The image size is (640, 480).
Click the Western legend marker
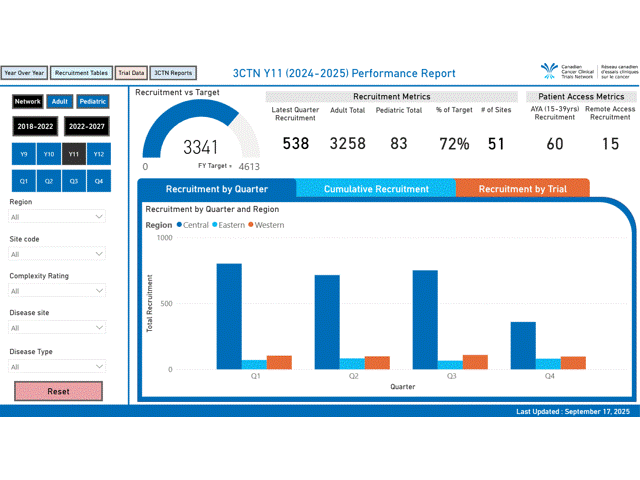pos(252,225)
